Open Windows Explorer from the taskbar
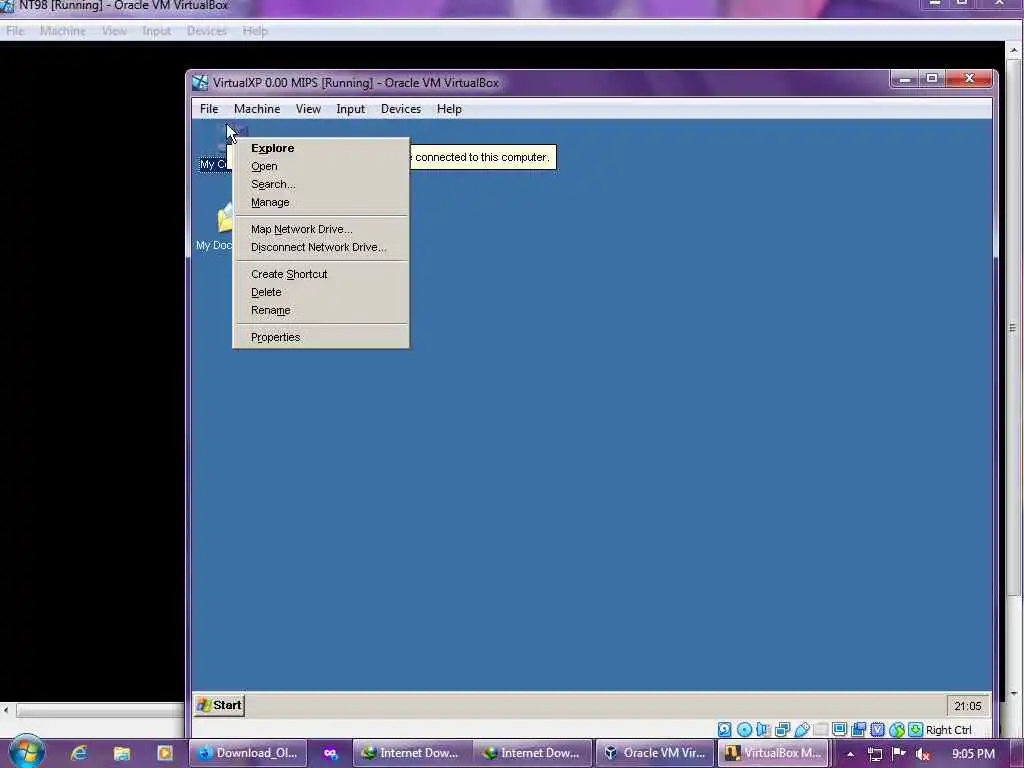This screenshot has width=1024, height=768. pyautogui.click(x=121, y=753)
